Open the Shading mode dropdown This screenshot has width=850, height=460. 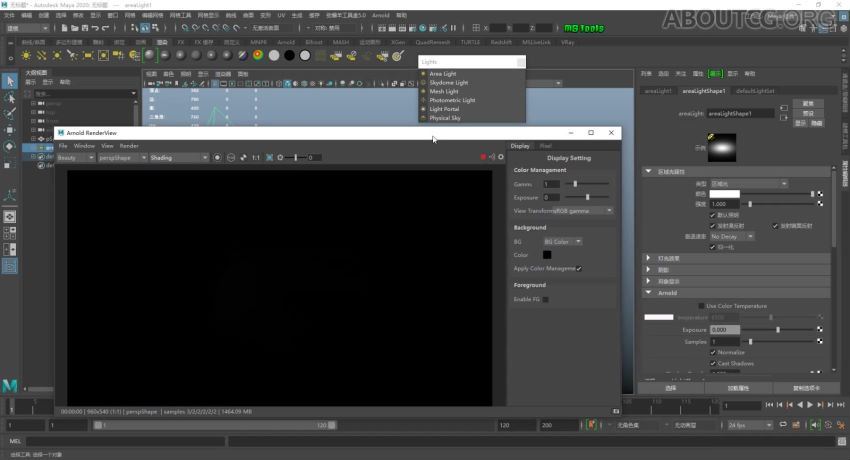point(179,158)
